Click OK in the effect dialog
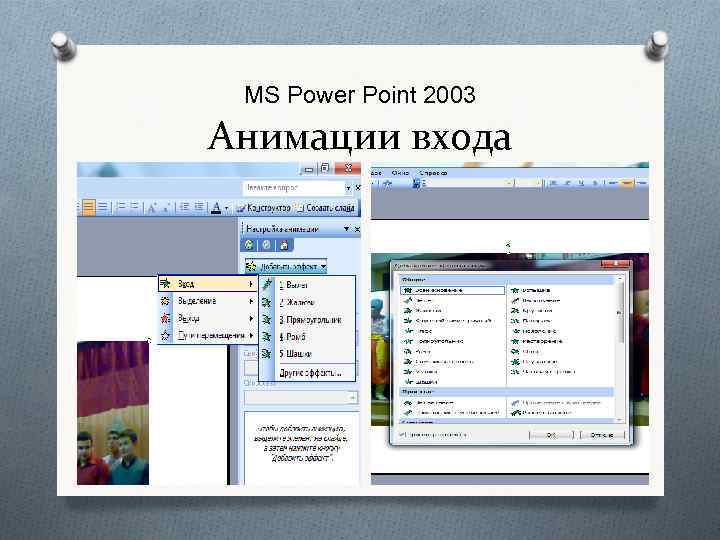 tap(551, 435)
